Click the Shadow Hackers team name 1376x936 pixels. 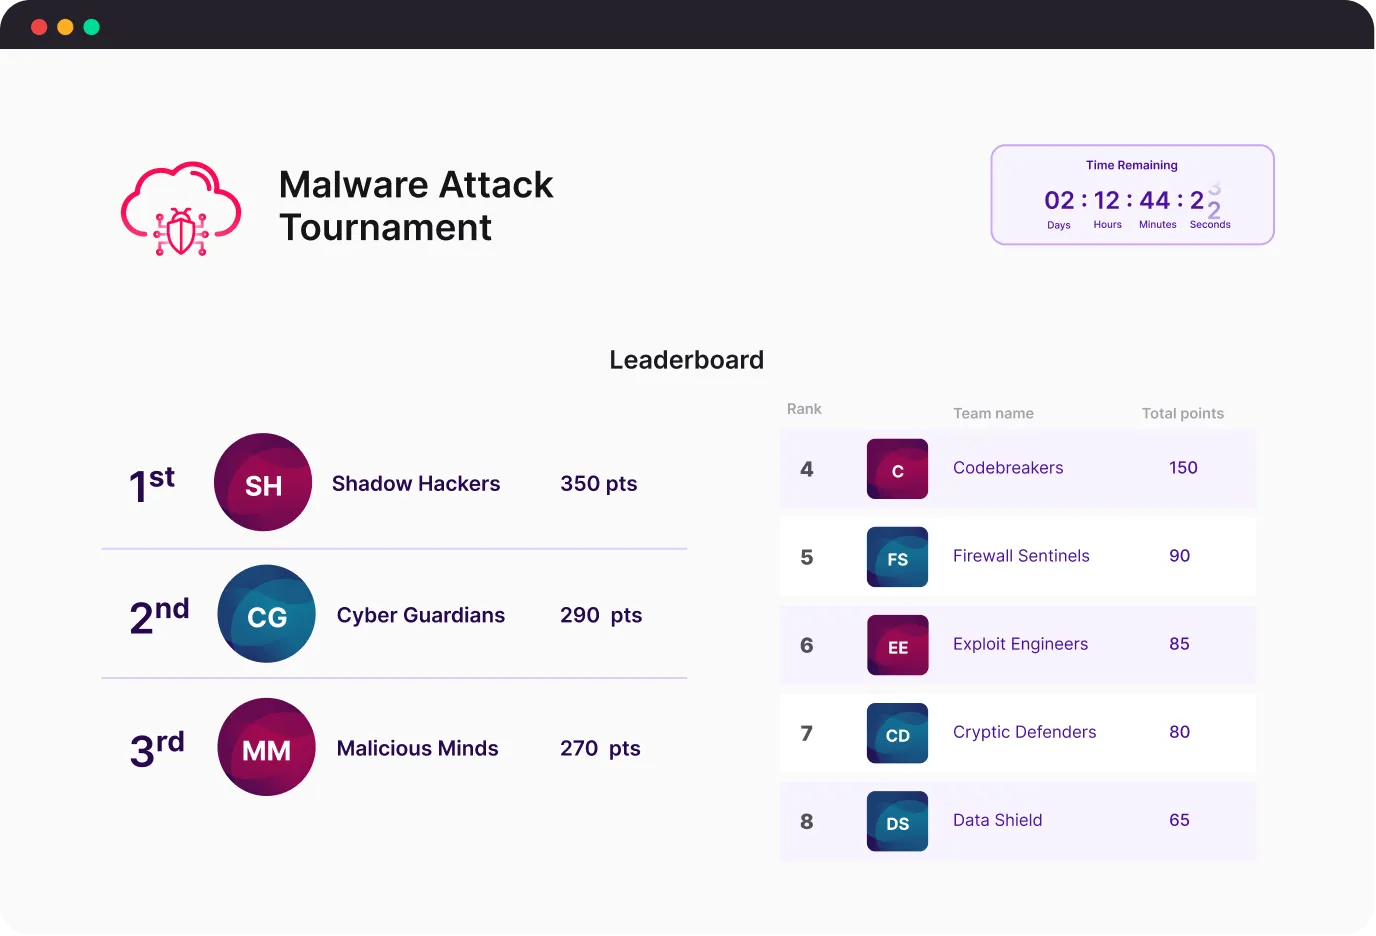coord(416,484)
